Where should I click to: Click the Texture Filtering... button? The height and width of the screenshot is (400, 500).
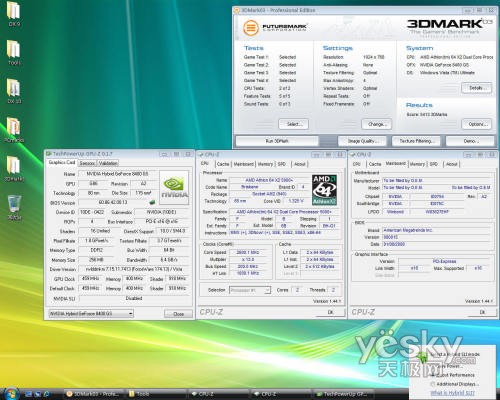pos(416,141)
